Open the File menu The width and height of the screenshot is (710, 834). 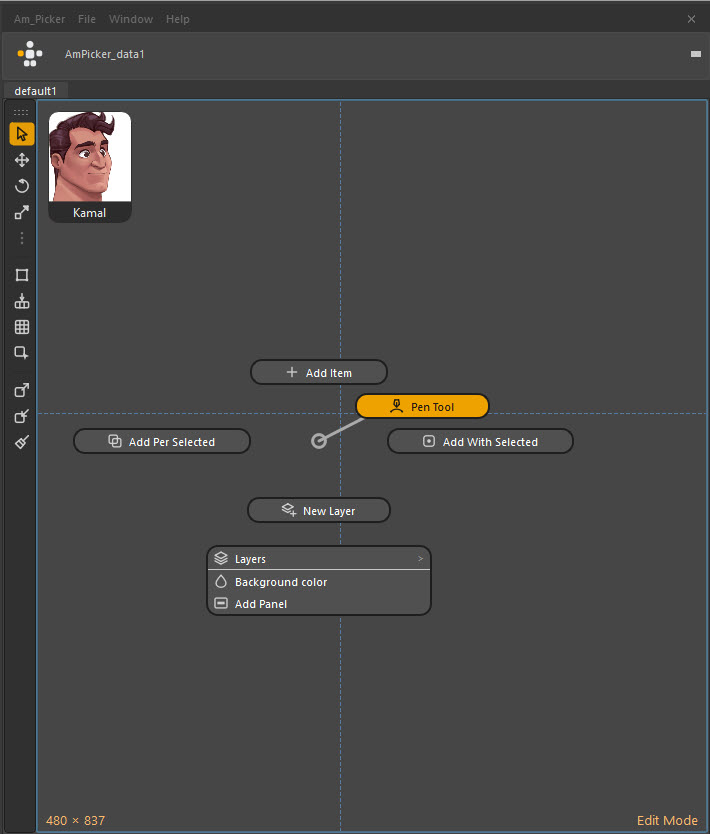87,19
